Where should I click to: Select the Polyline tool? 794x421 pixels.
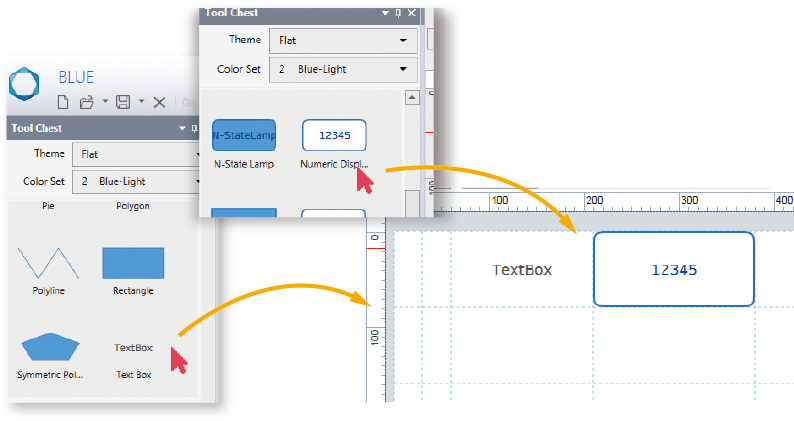(49, 266)
